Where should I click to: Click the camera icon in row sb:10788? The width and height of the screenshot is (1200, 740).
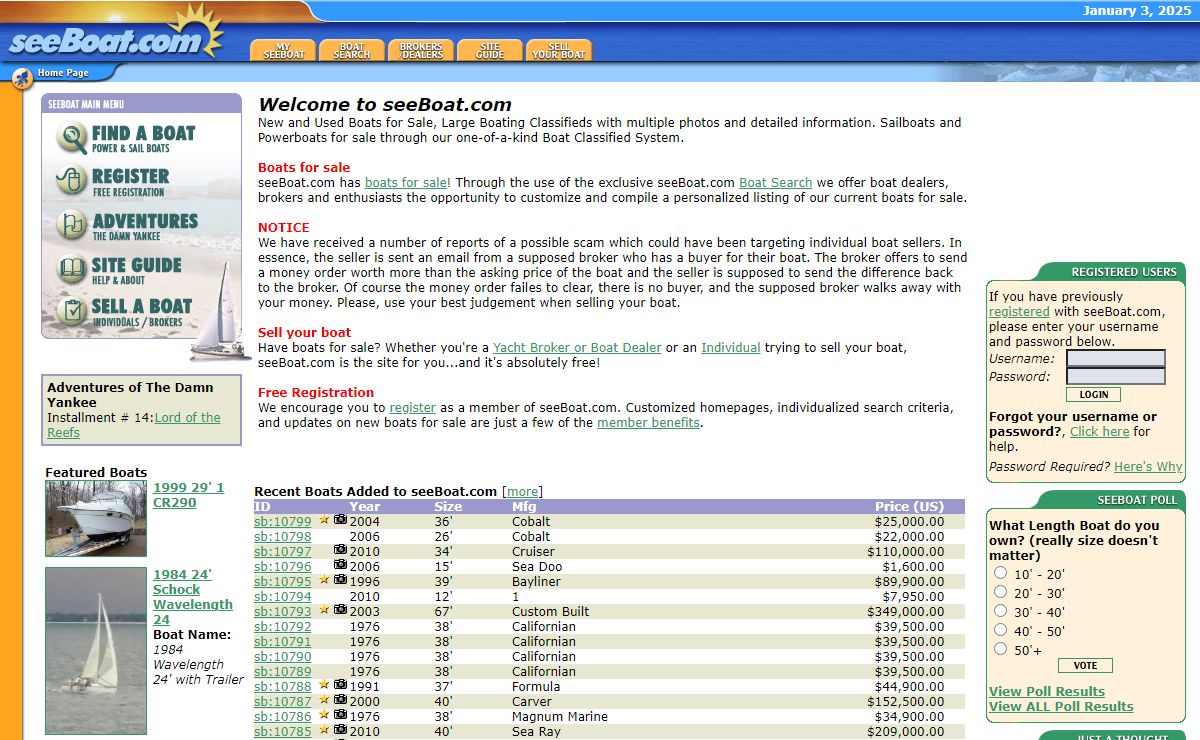[340, 685]
